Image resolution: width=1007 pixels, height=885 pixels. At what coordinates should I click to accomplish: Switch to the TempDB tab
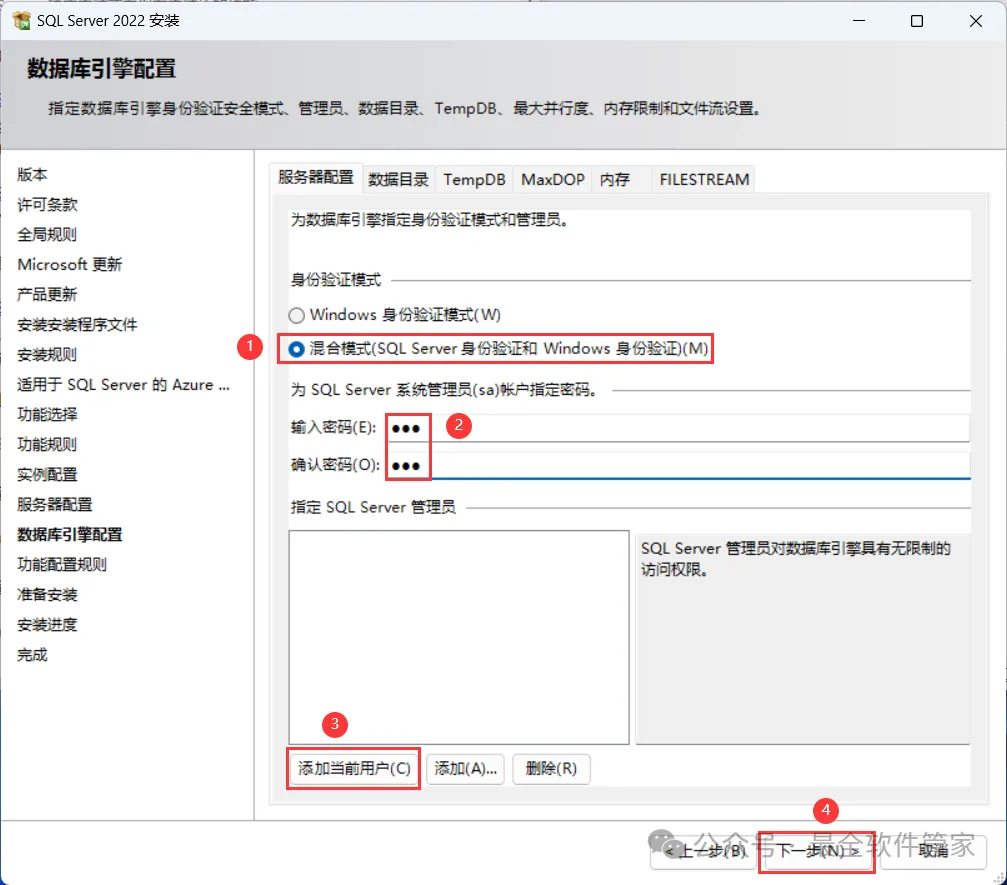coord(474,180)
